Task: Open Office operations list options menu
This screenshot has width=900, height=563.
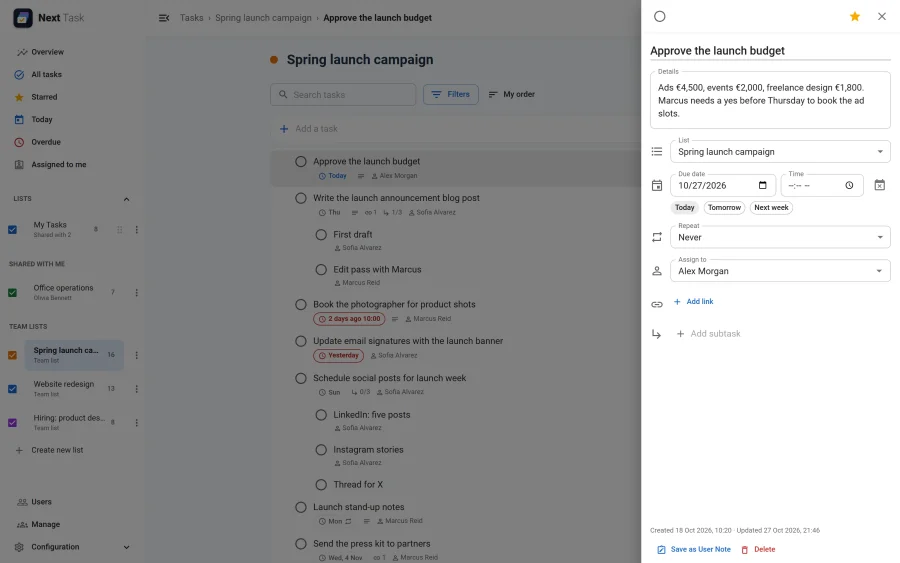Action: tap(137, 293)
